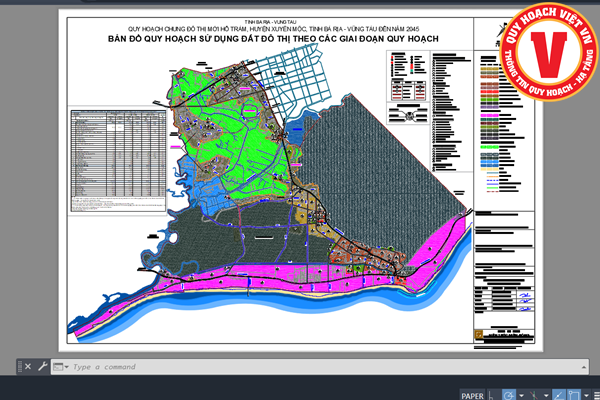Open object snap settings dropdown
The image size is (600, 400).
coord(587,393)
